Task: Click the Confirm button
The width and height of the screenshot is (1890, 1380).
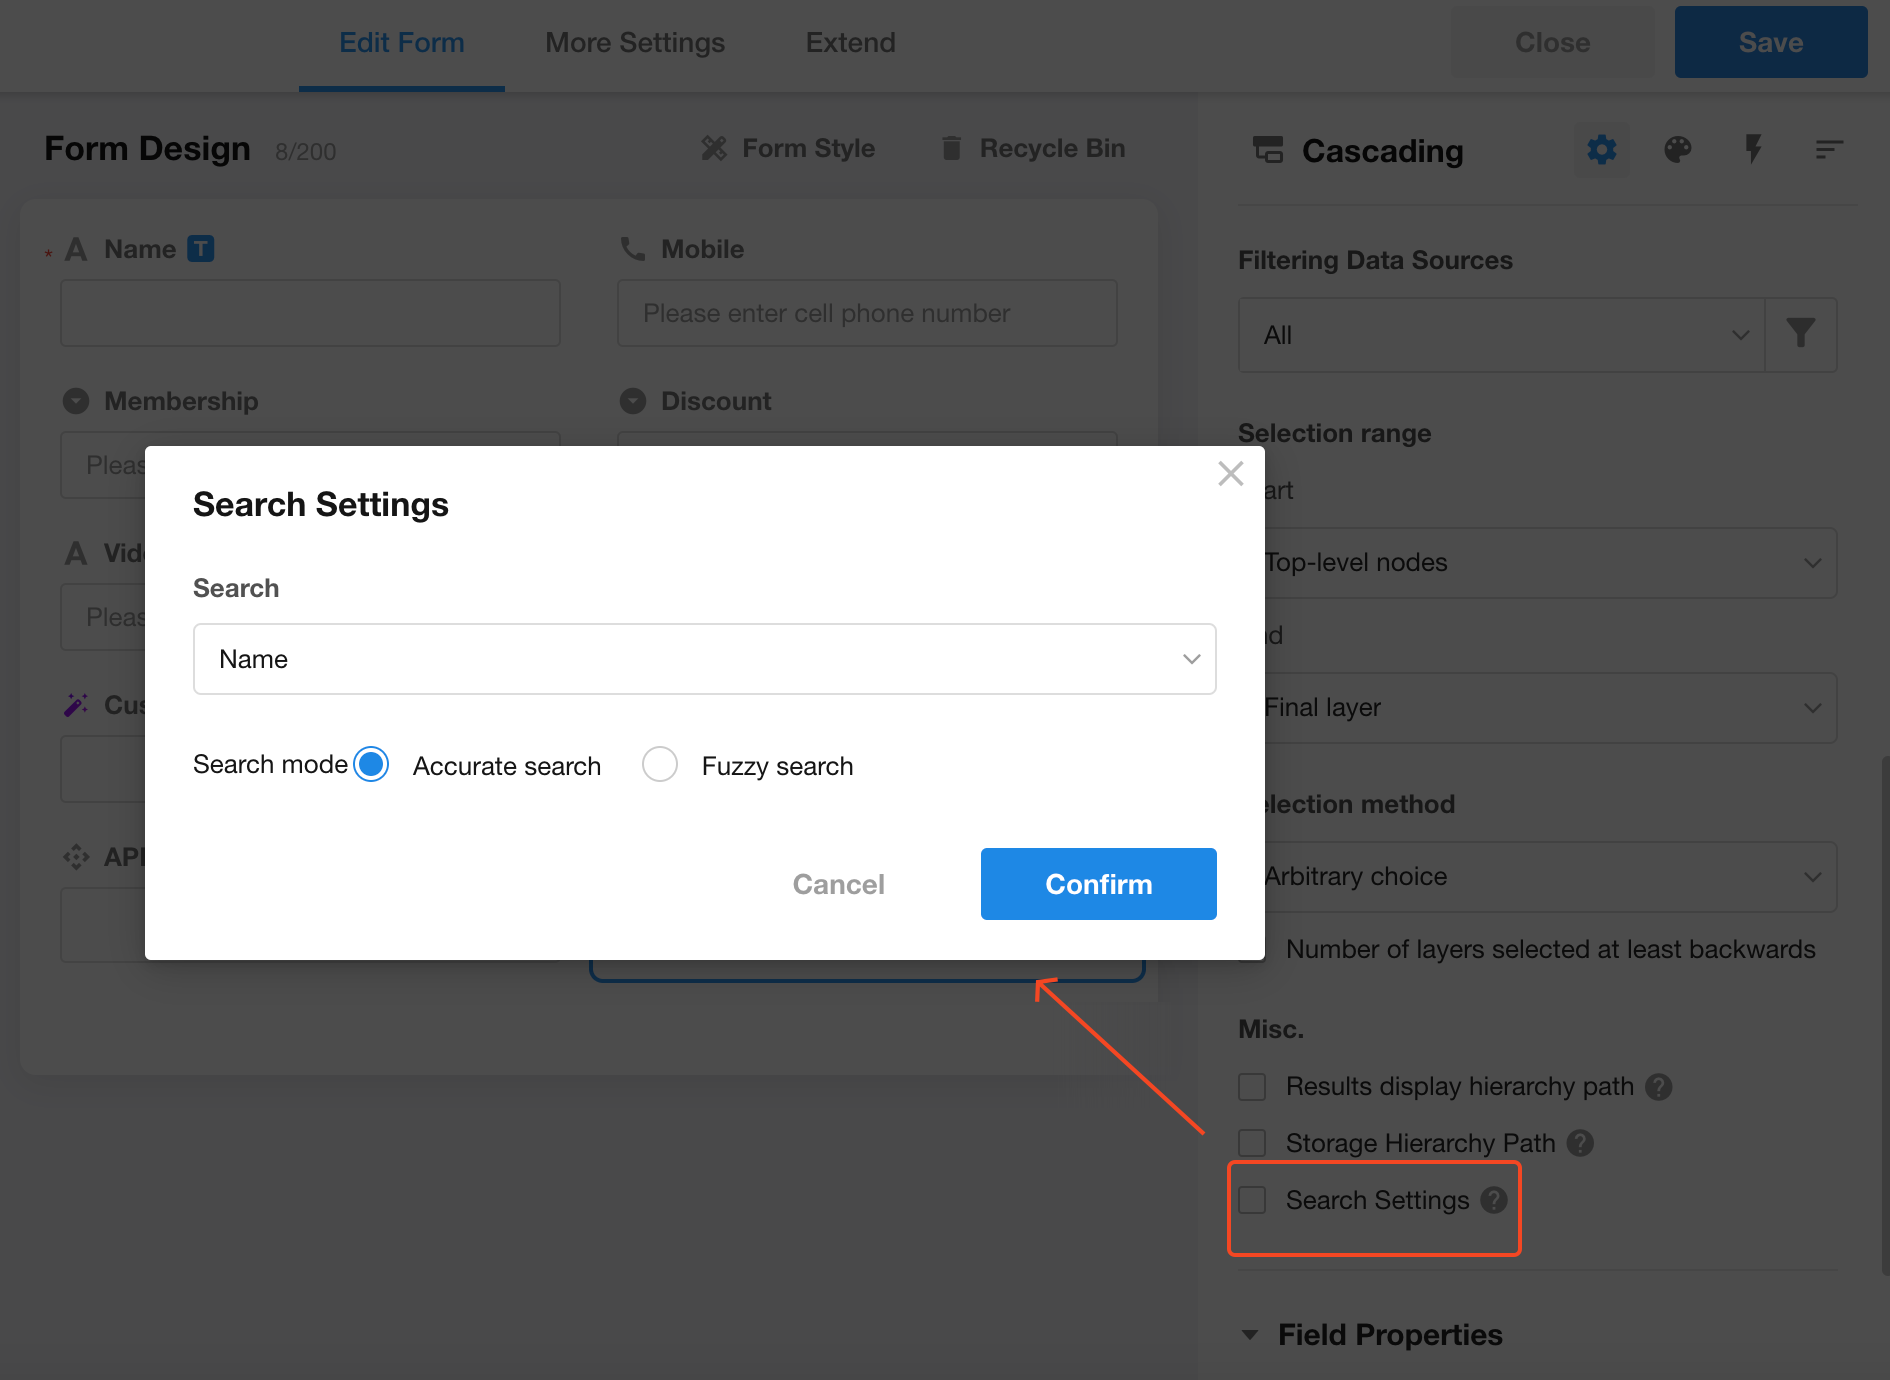Action: pyautogui.click(x=1099, y=884)
